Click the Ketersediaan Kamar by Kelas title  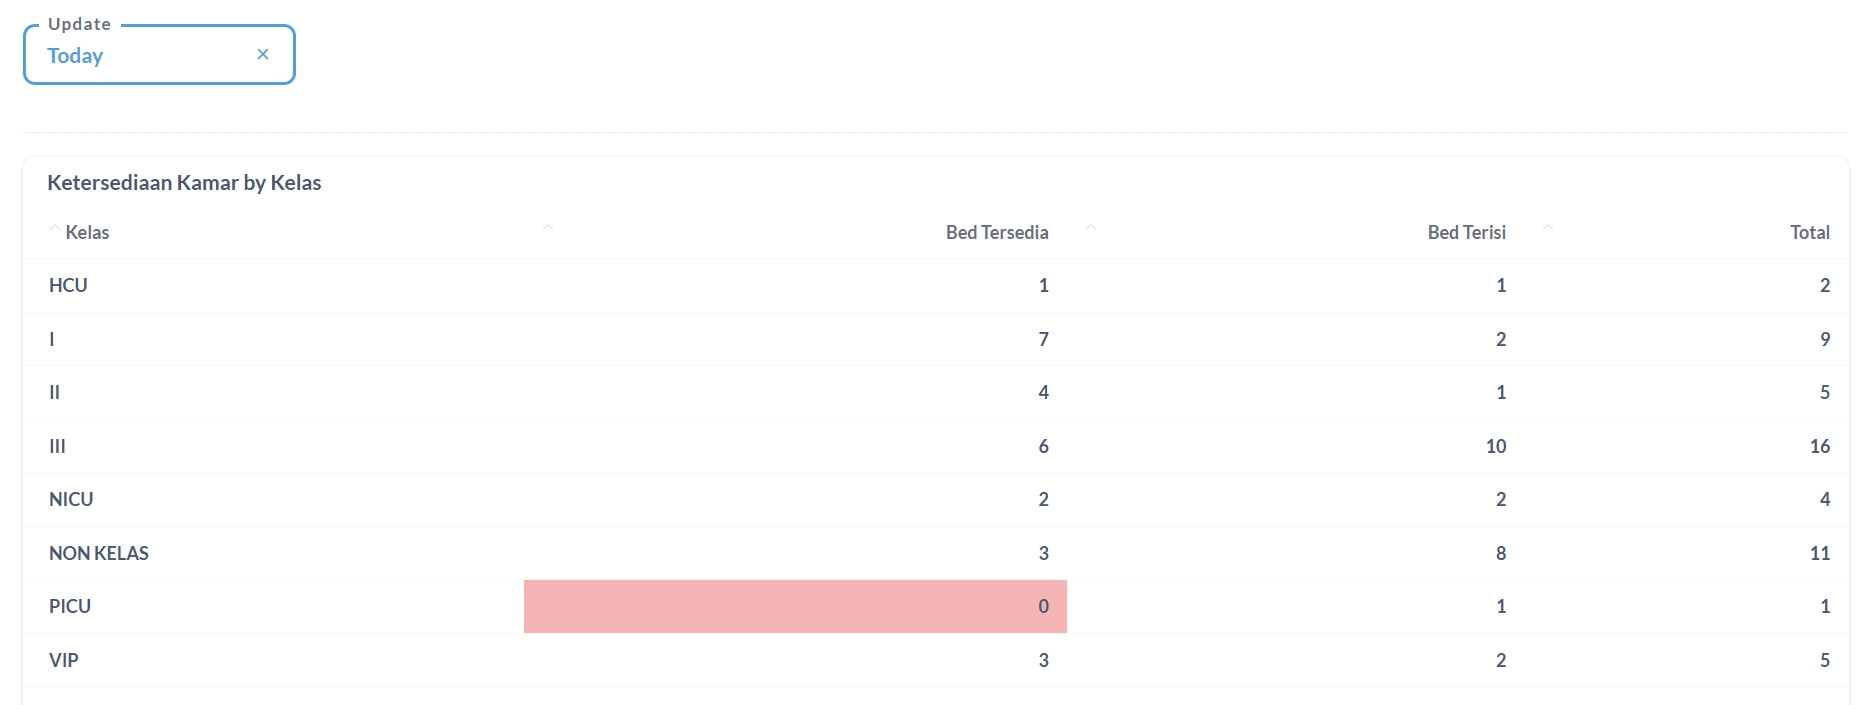click(184, 183)
